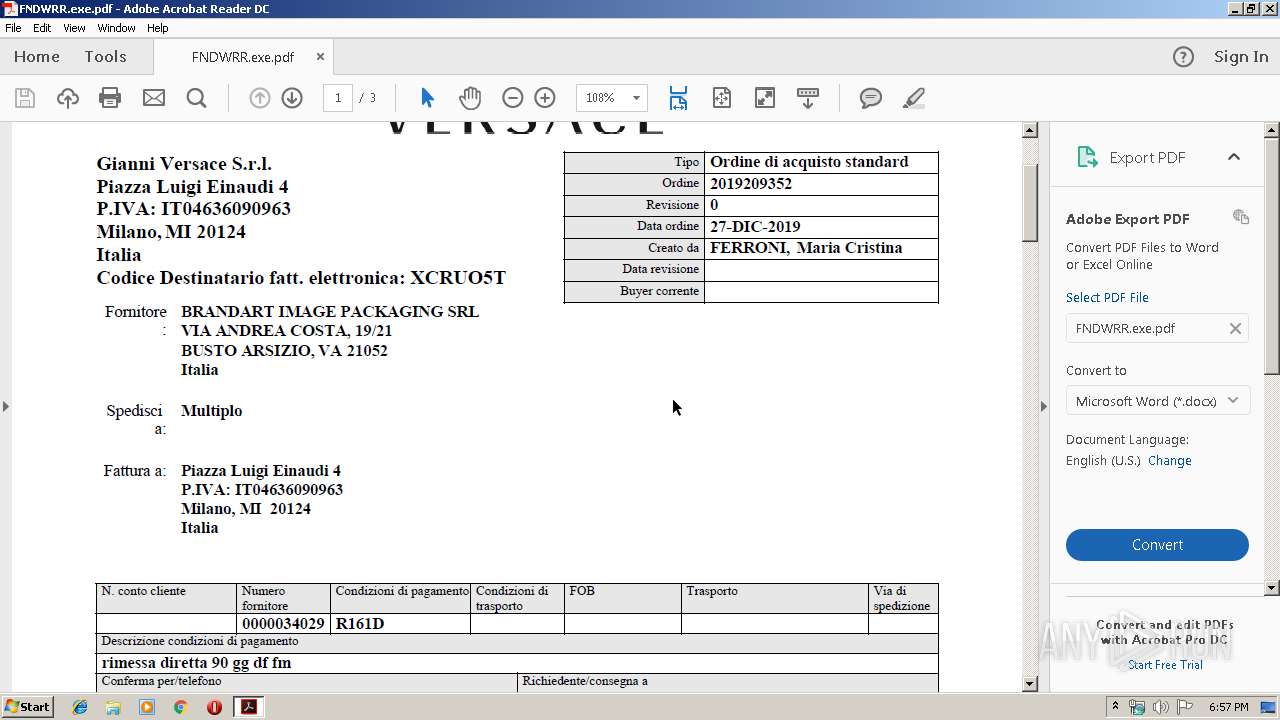The height and width of the screenshot is (720, 1280).
Task: Click Export PDF panel icon
Action: (1087, 157)
